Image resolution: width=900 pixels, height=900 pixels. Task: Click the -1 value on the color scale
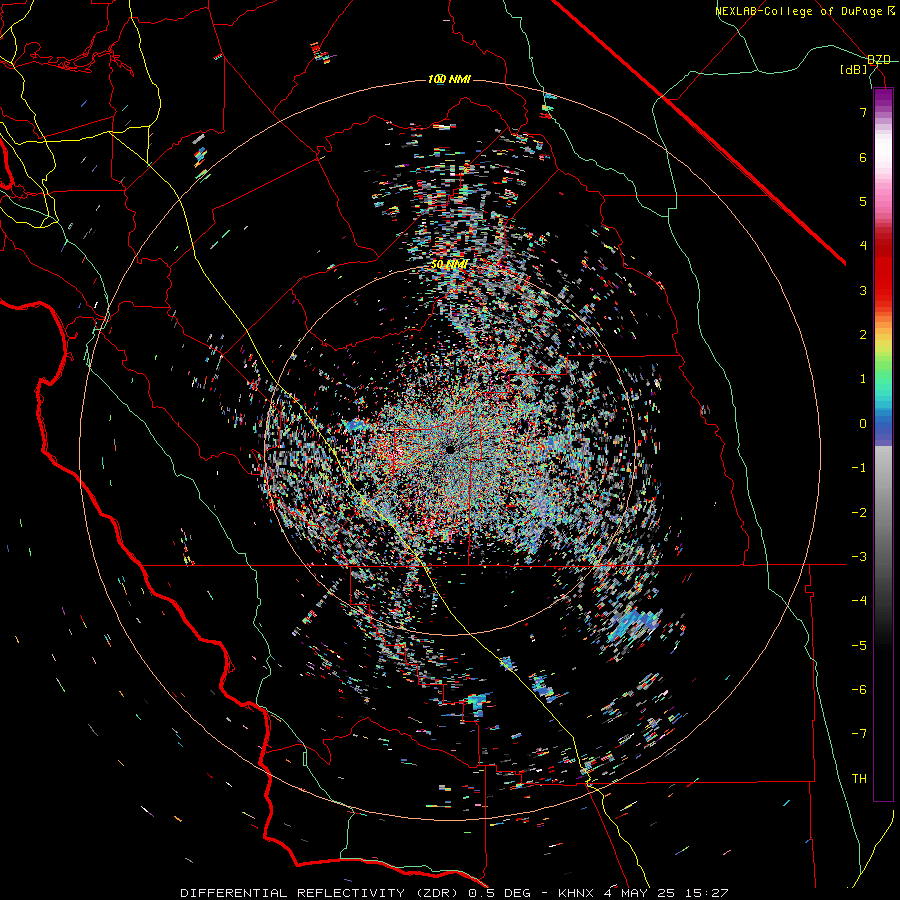(x=859, y=468)
